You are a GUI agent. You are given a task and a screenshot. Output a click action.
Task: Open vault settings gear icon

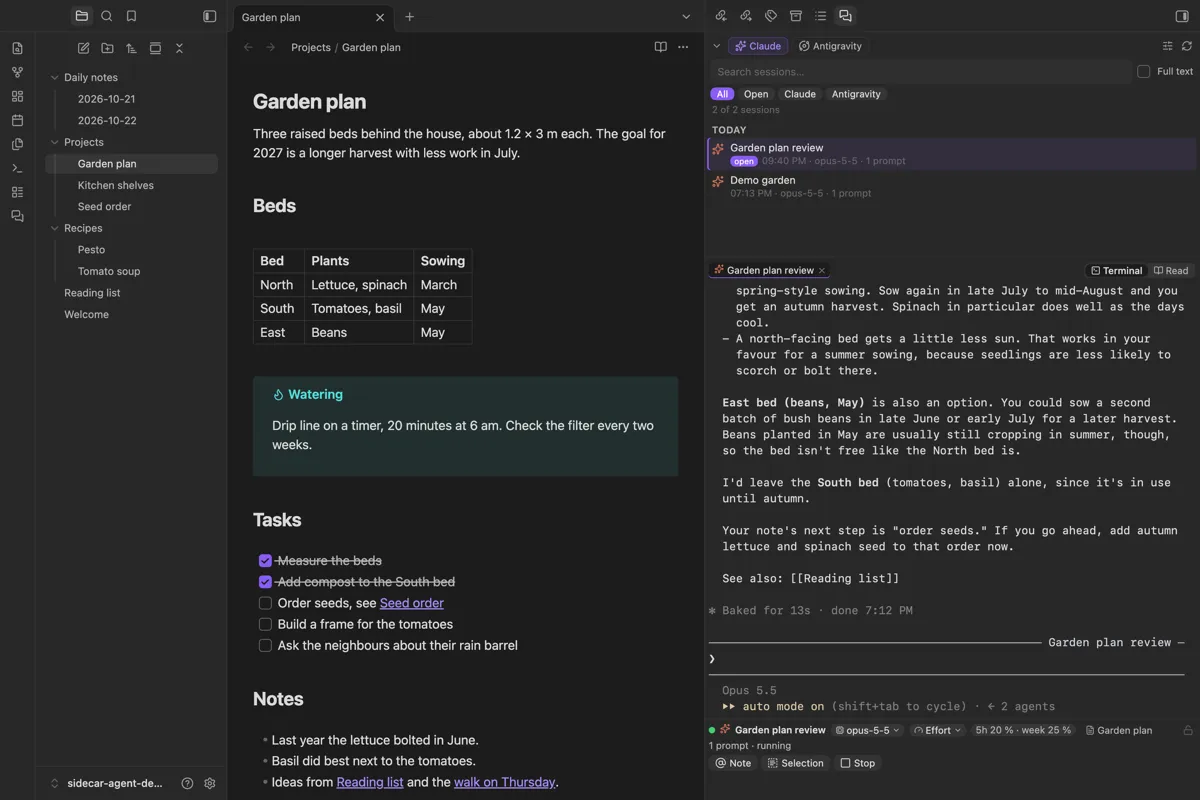pyautogui.click(x=210, y=784)
